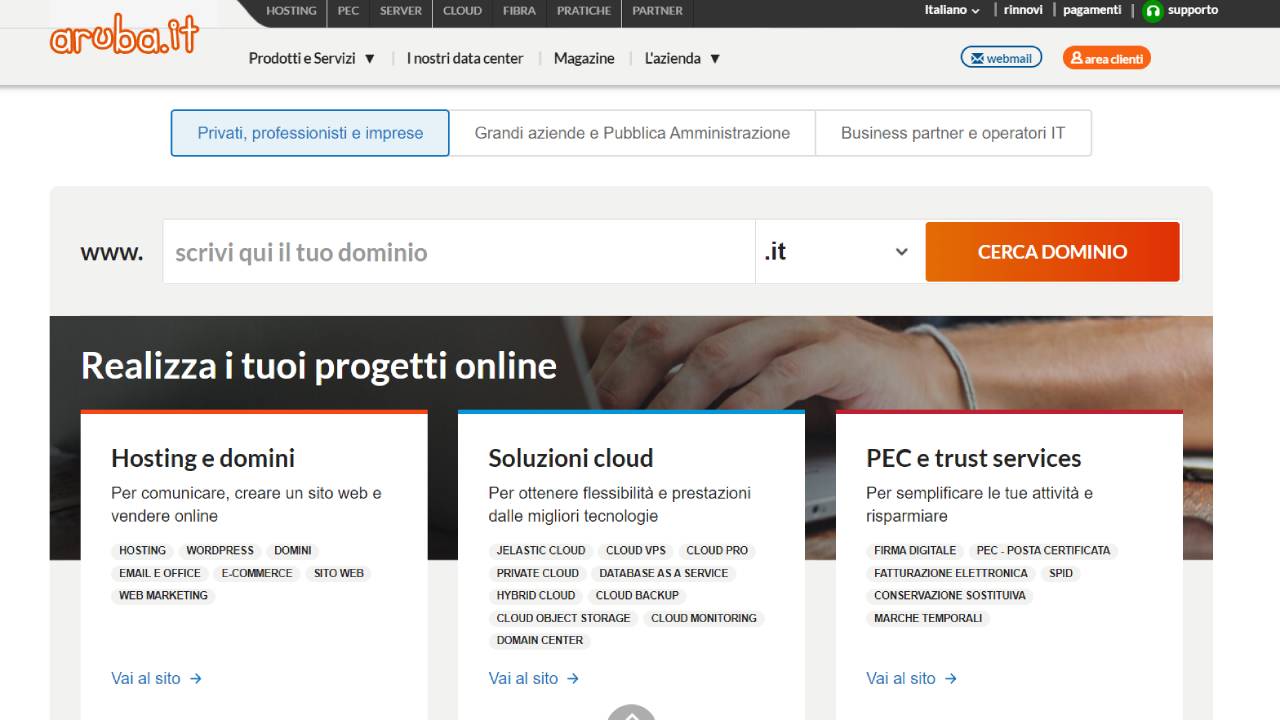Click the aruba.it logo
The image size is (1280, 720).
click(124, 36)
